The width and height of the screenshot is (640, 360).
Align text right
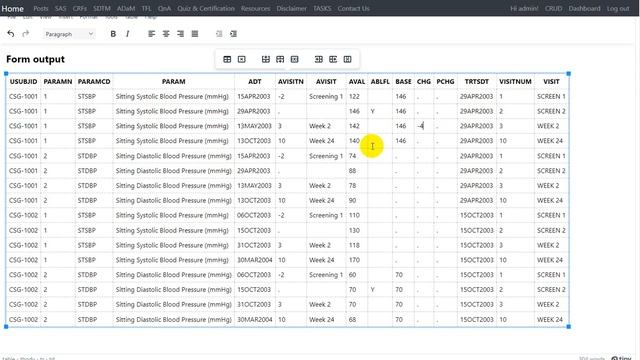click(x=180, y=34)
